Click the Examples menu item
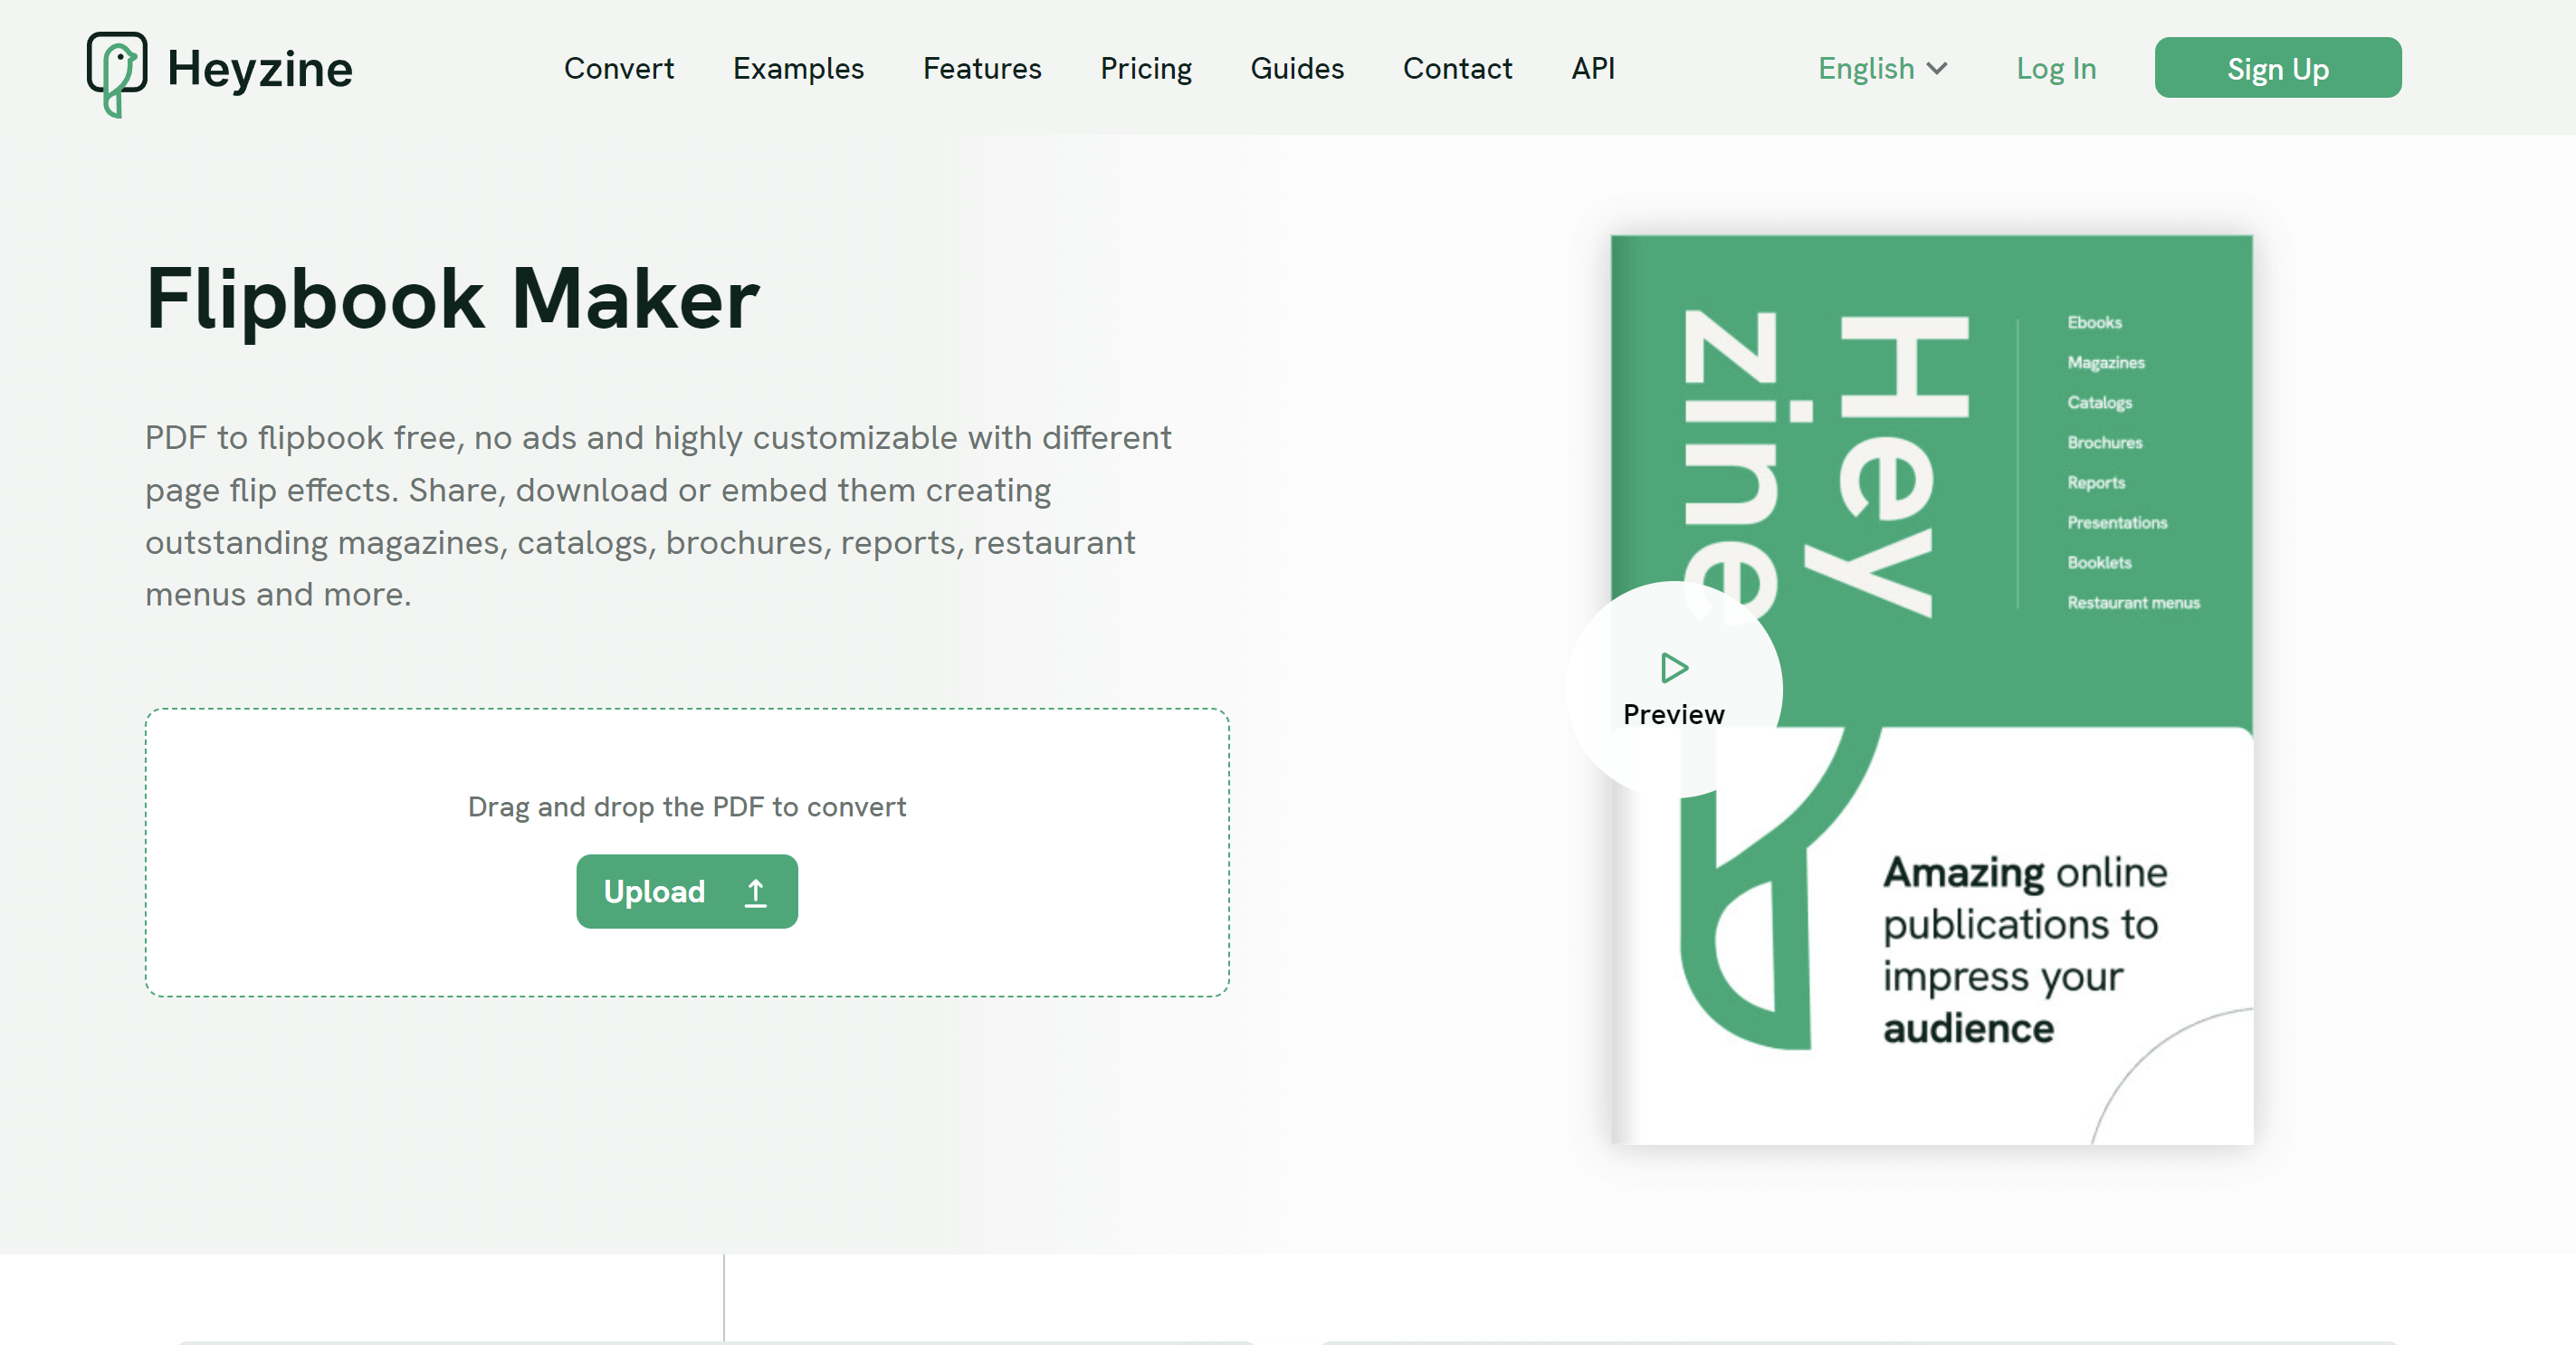The image size is (2576, 1345). point(799,66)
